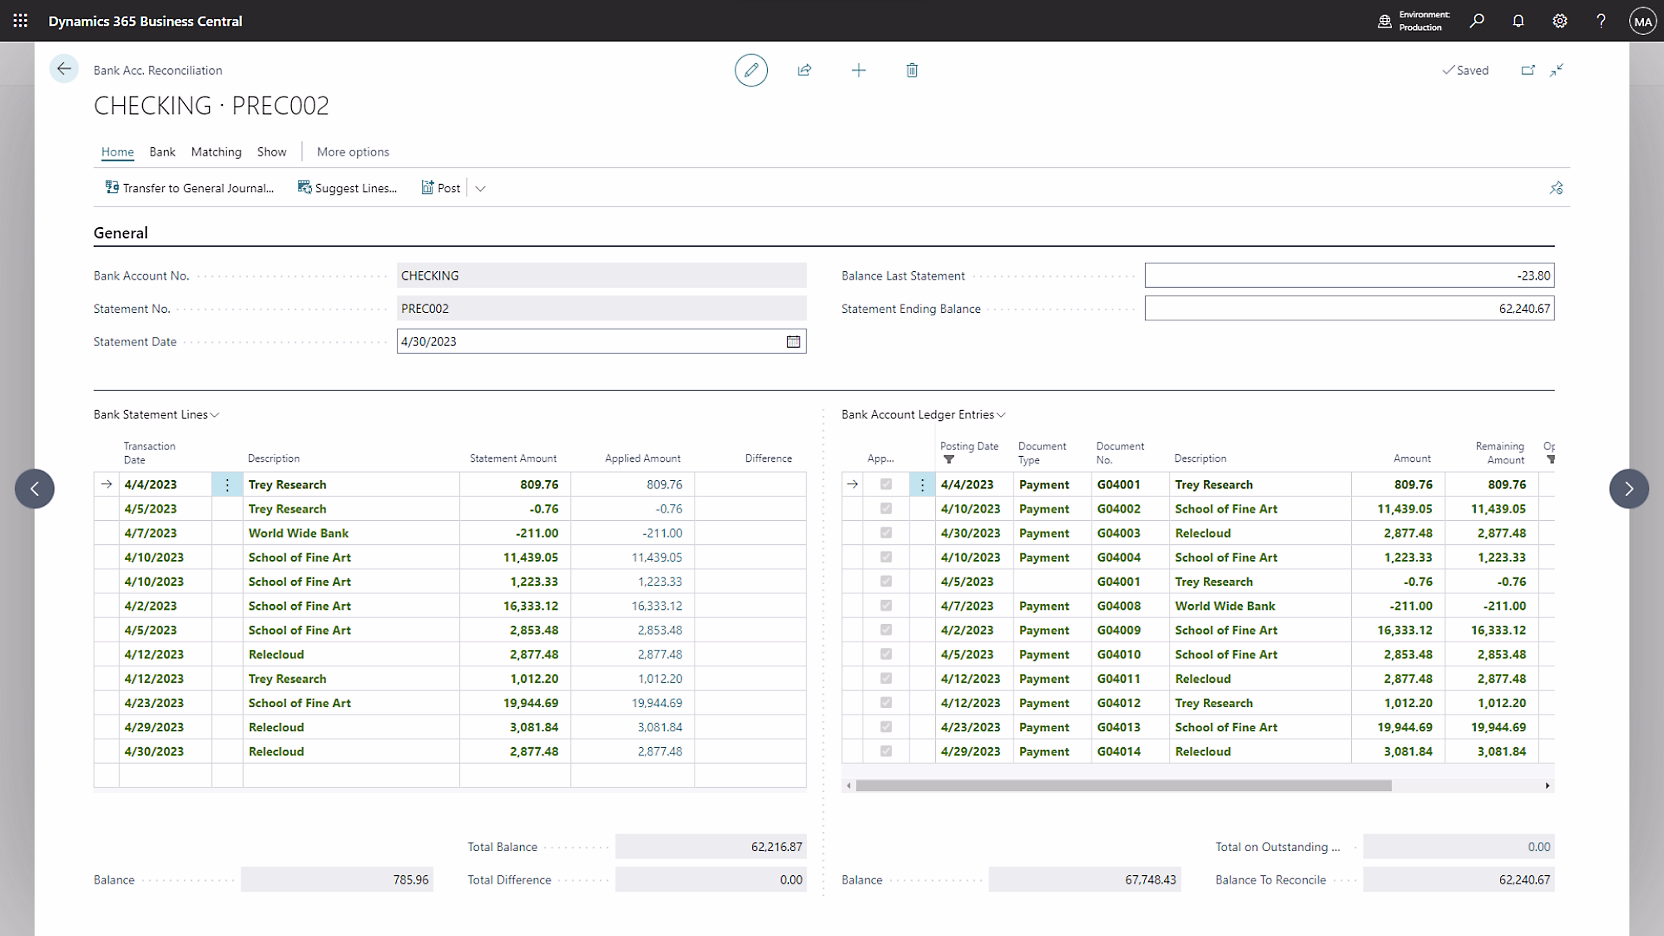Screen dimensions: 1664x936
Task: Click Suggest Lines button
Action: 347,188
